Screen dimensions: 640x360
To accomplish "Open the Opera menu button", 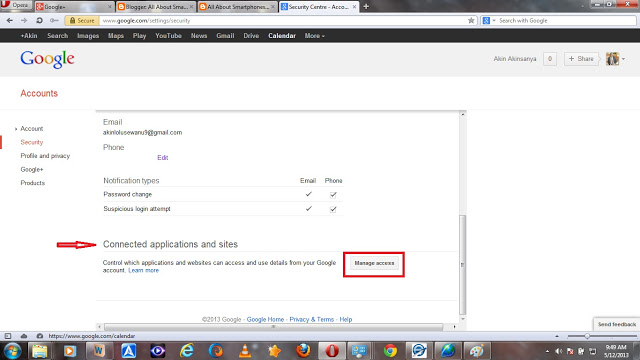I will (16, 5).
